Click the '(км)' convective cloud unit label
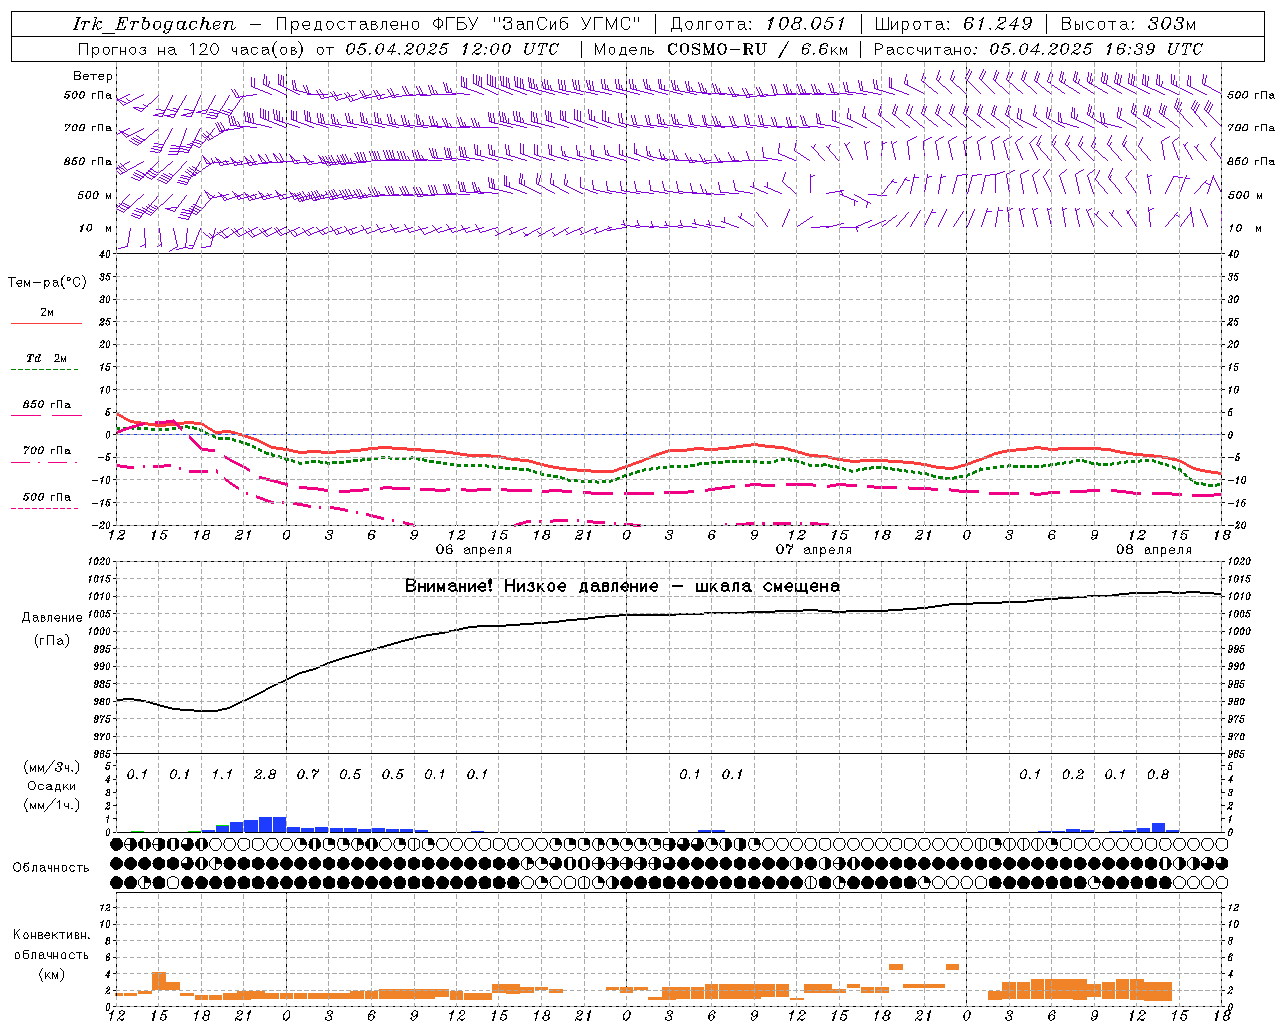The image size is (1280, 1024). pos(51,974)
